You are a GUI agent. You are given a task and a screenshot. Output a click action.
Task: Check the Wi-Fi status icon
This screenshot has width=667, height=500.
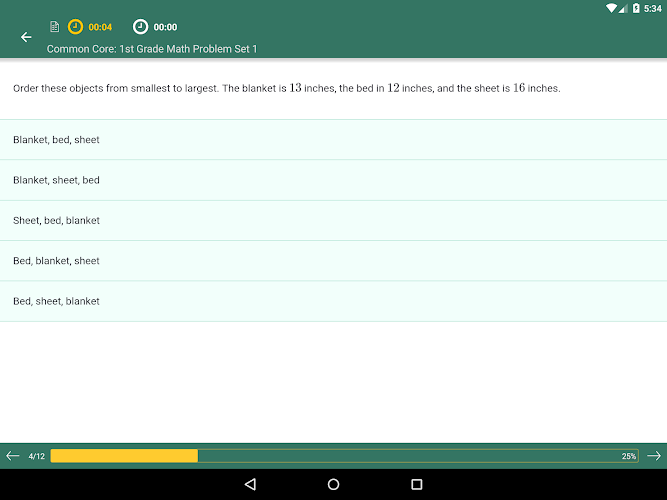pyautogui.click(x=611, y=8)
